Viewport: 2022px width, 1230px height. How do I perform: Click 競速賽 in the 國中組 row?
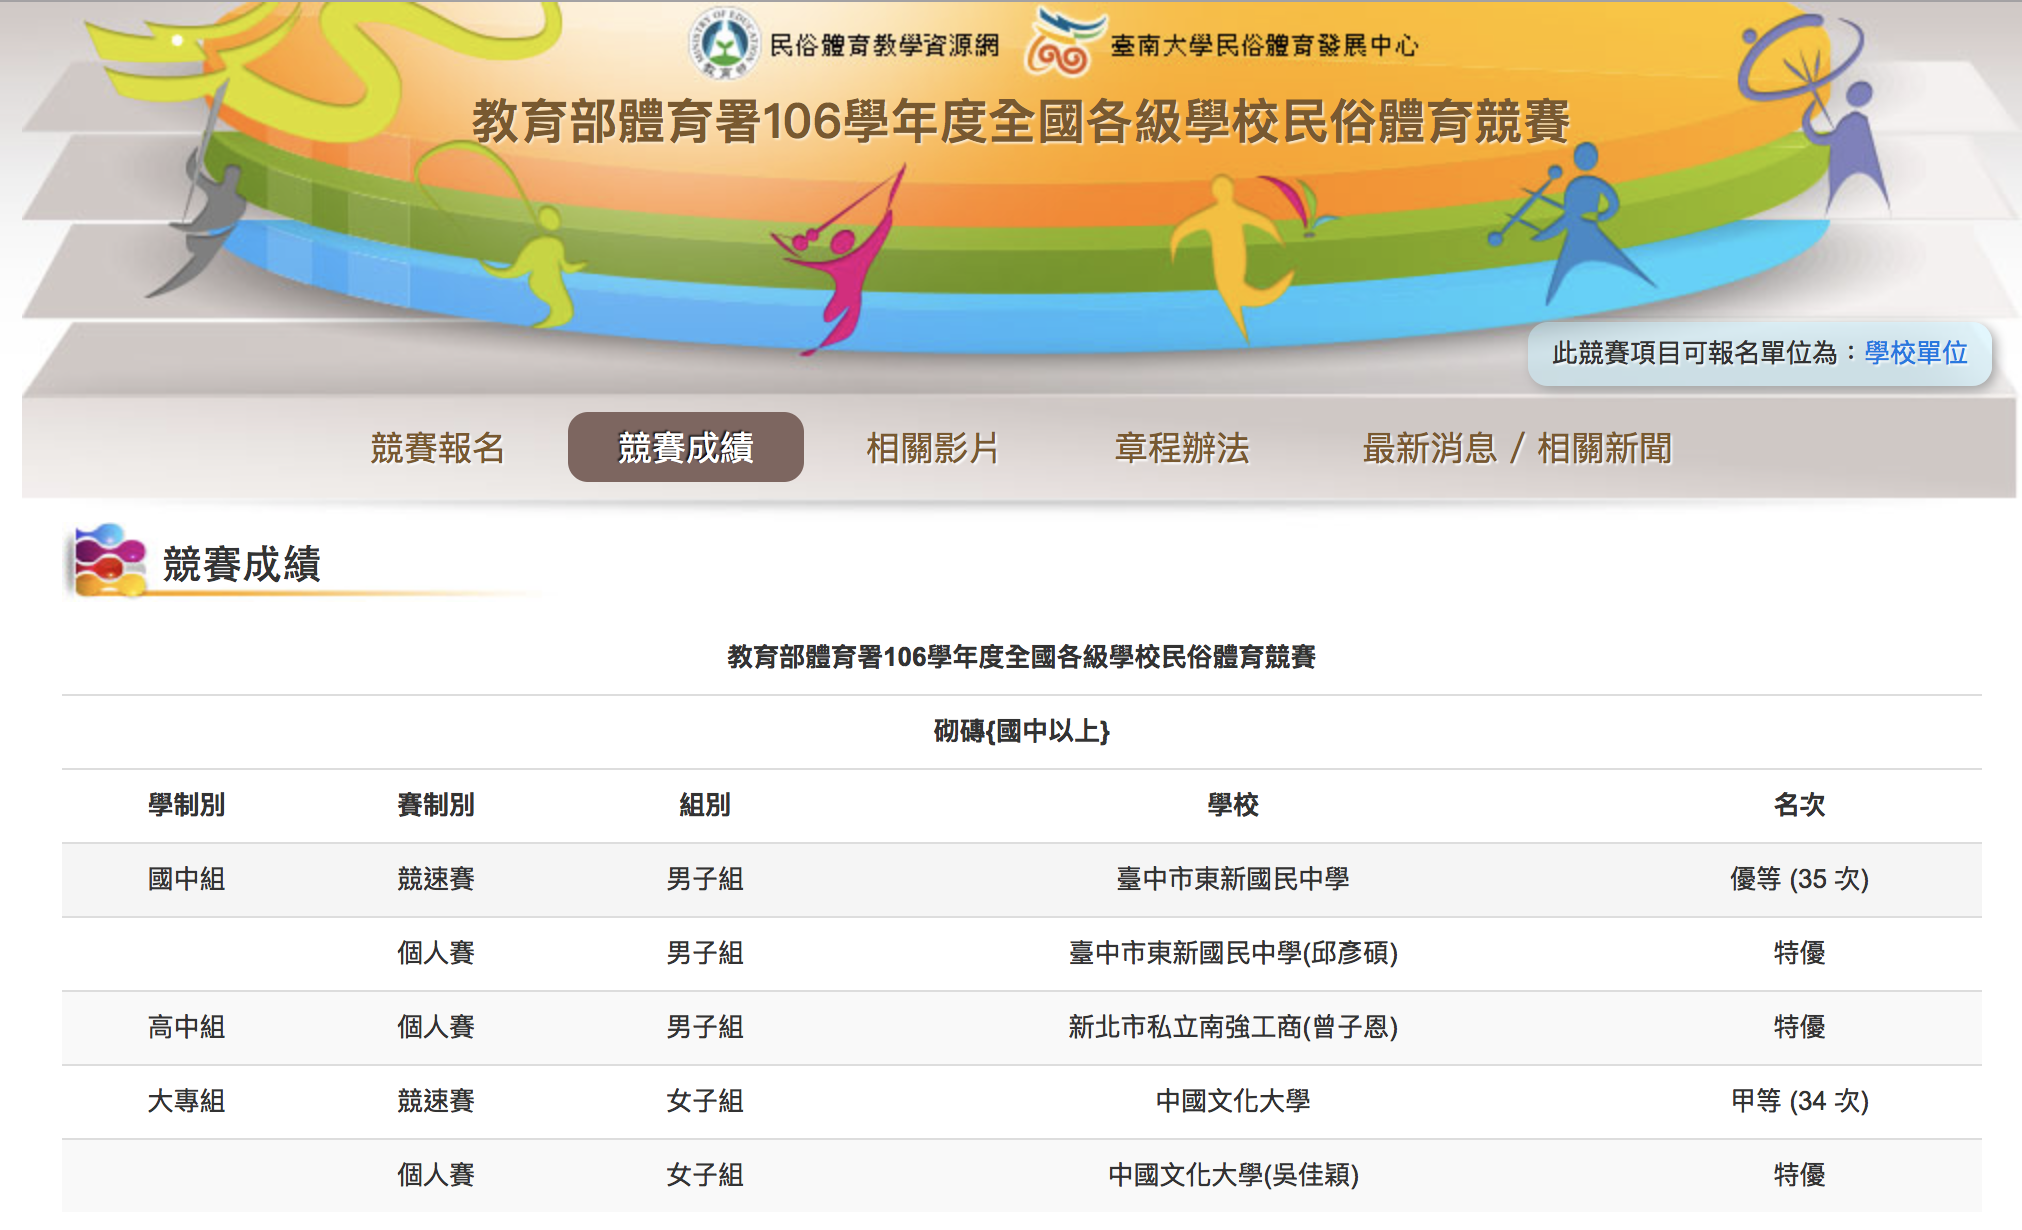[435, 879]
